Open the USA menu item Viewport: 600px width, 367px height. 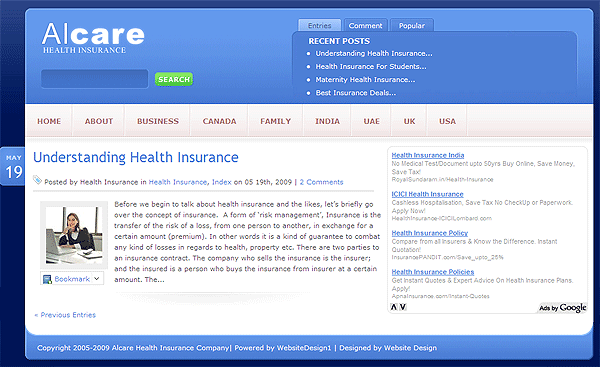coord(447,121)
